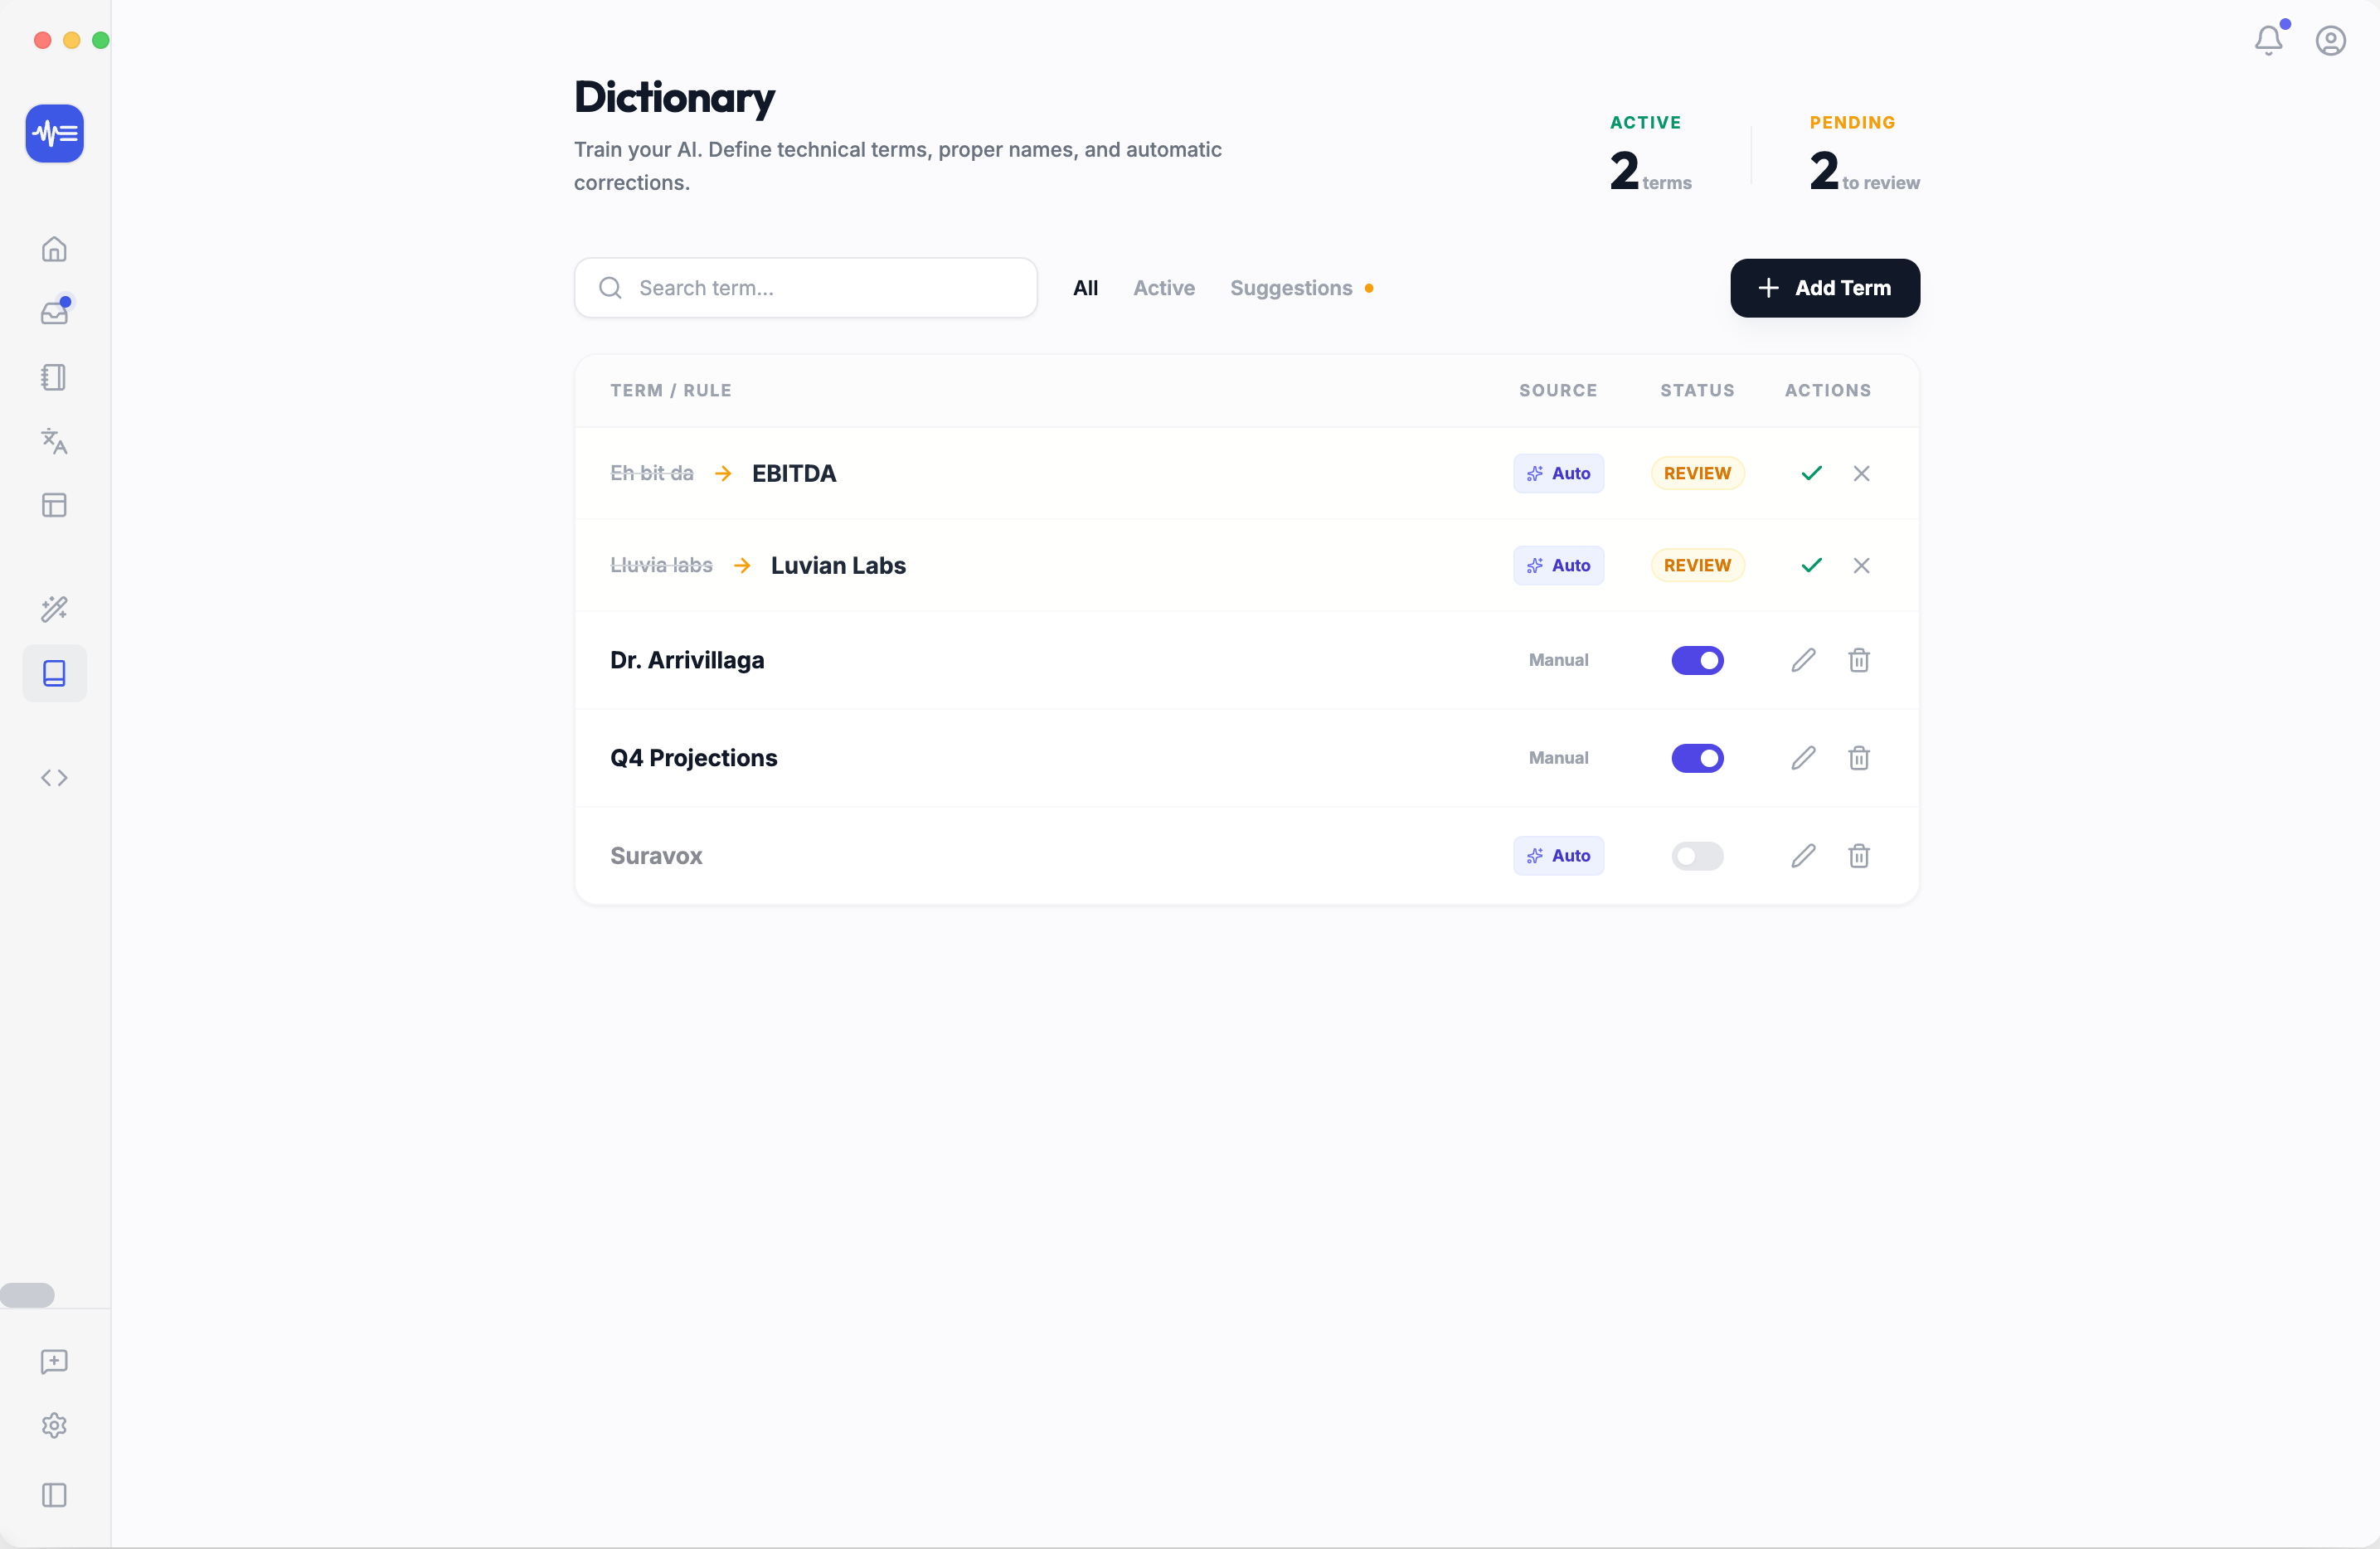This screenshot has height=1549, width=2380.
Task: Open the templates layout panel
Action: [x=54, y=505]
